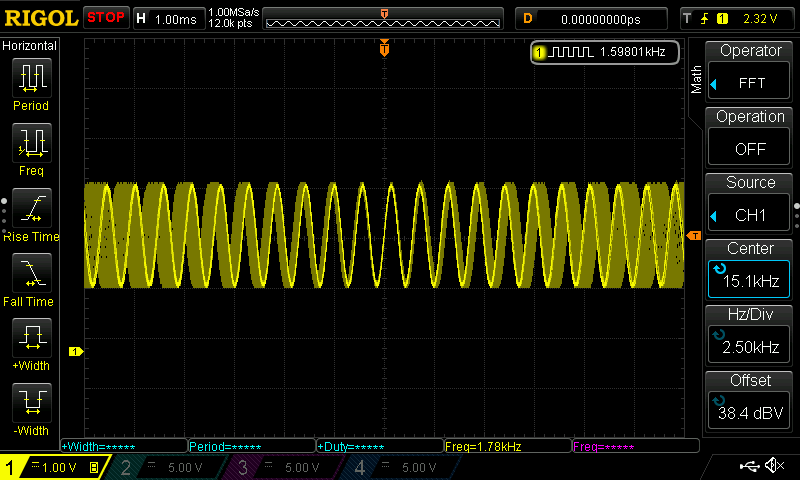Open the Operator FFT selector
The width and height of the screenshot is (800, 480).
tap(751, 73)
